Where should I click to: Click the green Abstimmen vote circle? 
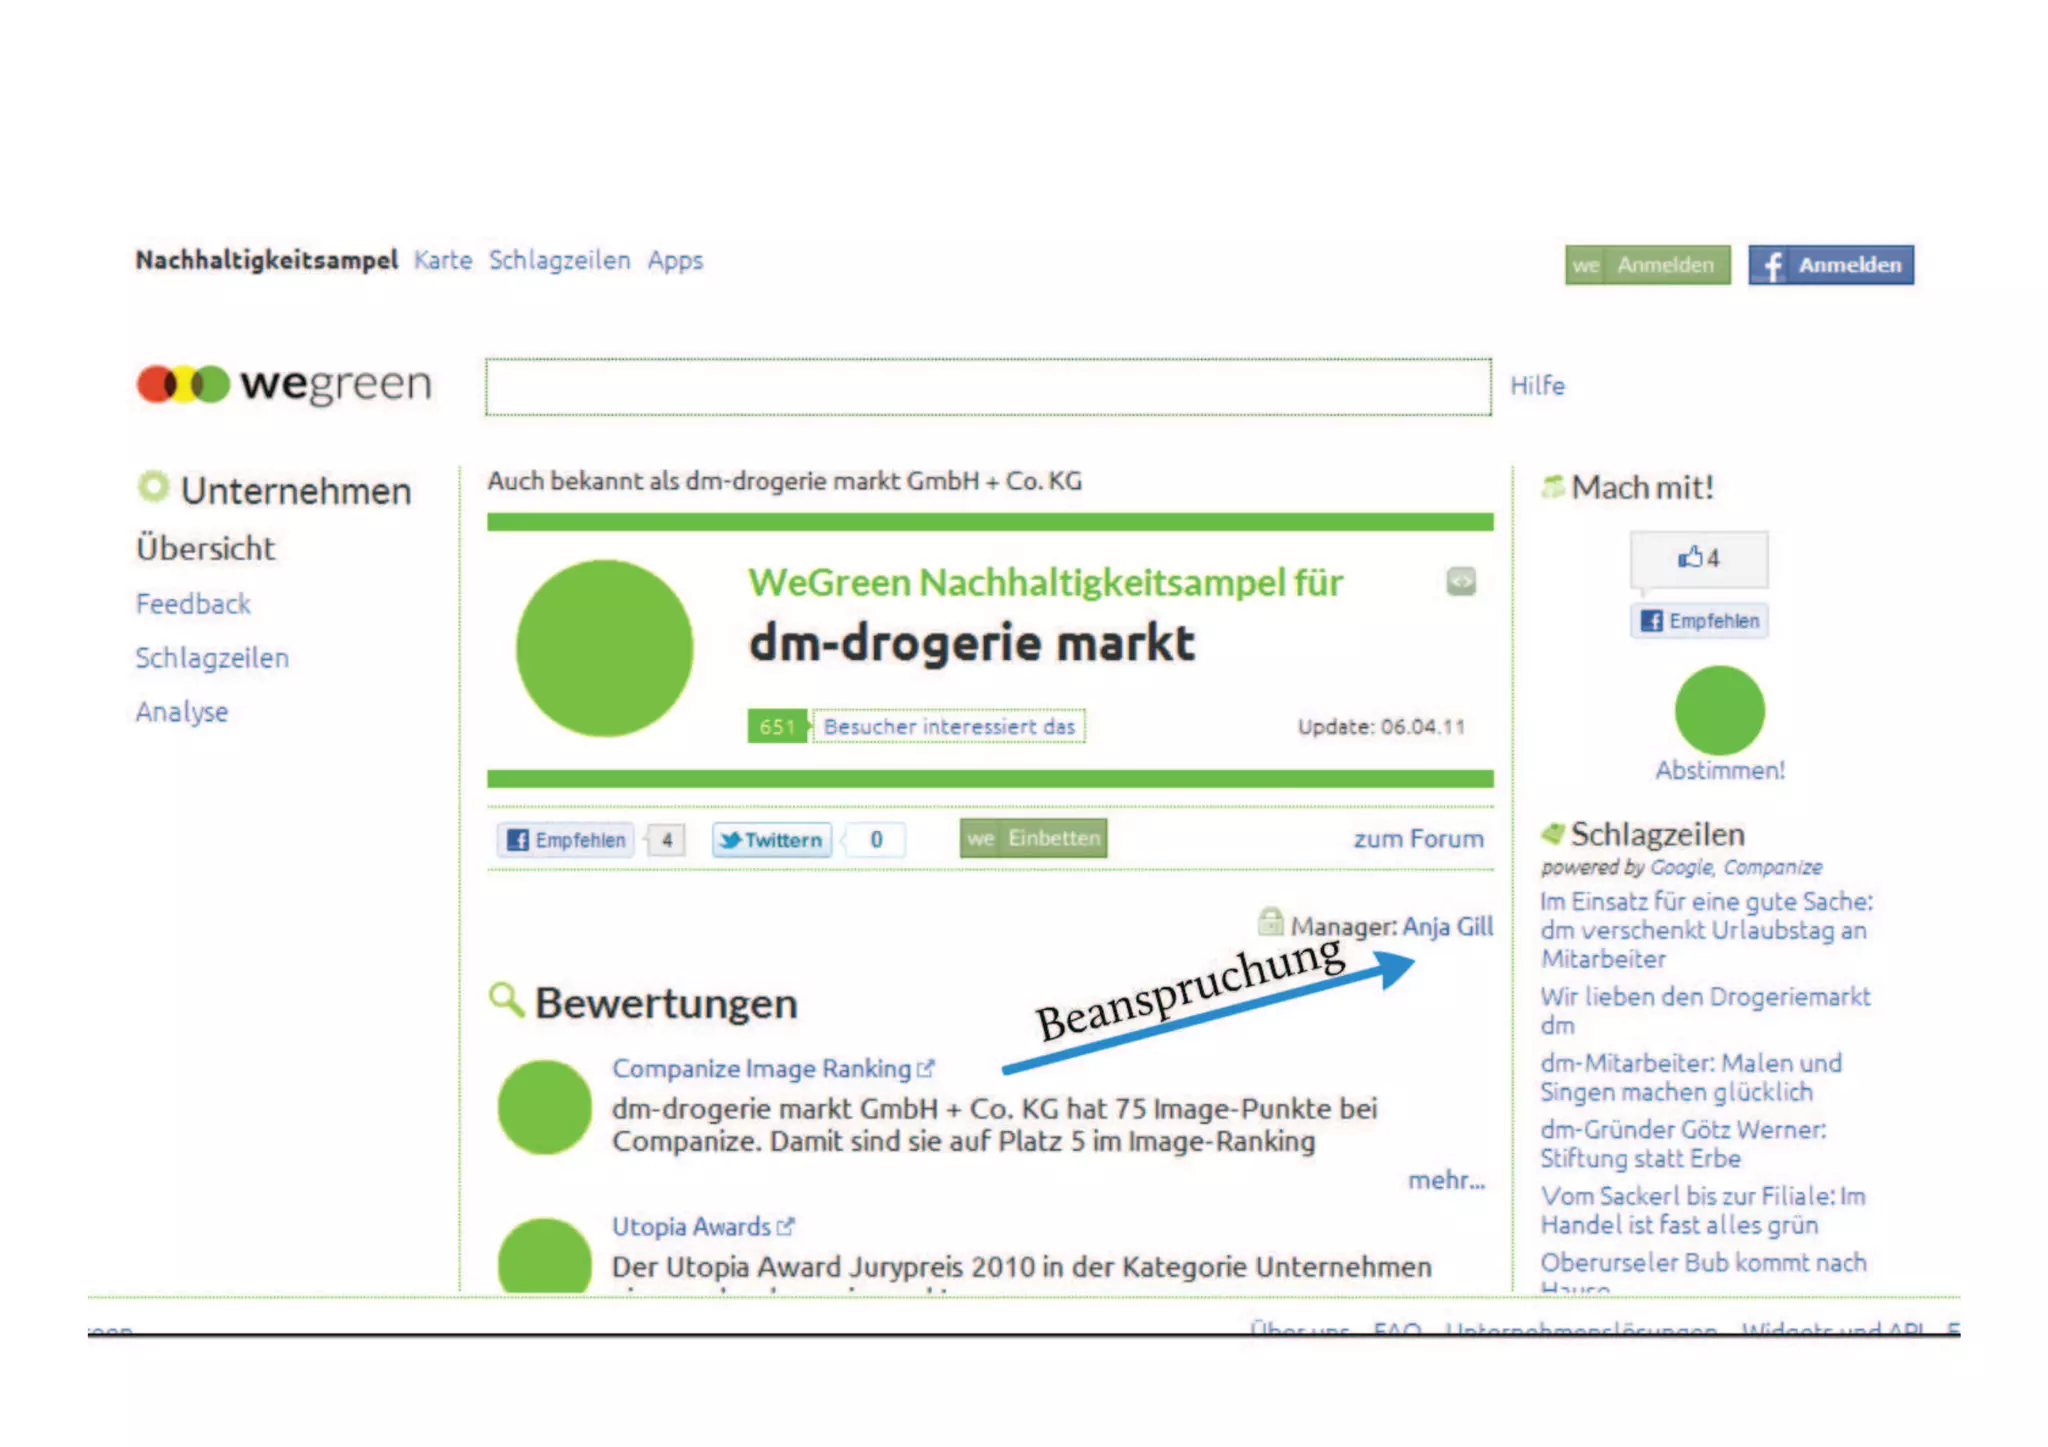(x=1719, y=710)
